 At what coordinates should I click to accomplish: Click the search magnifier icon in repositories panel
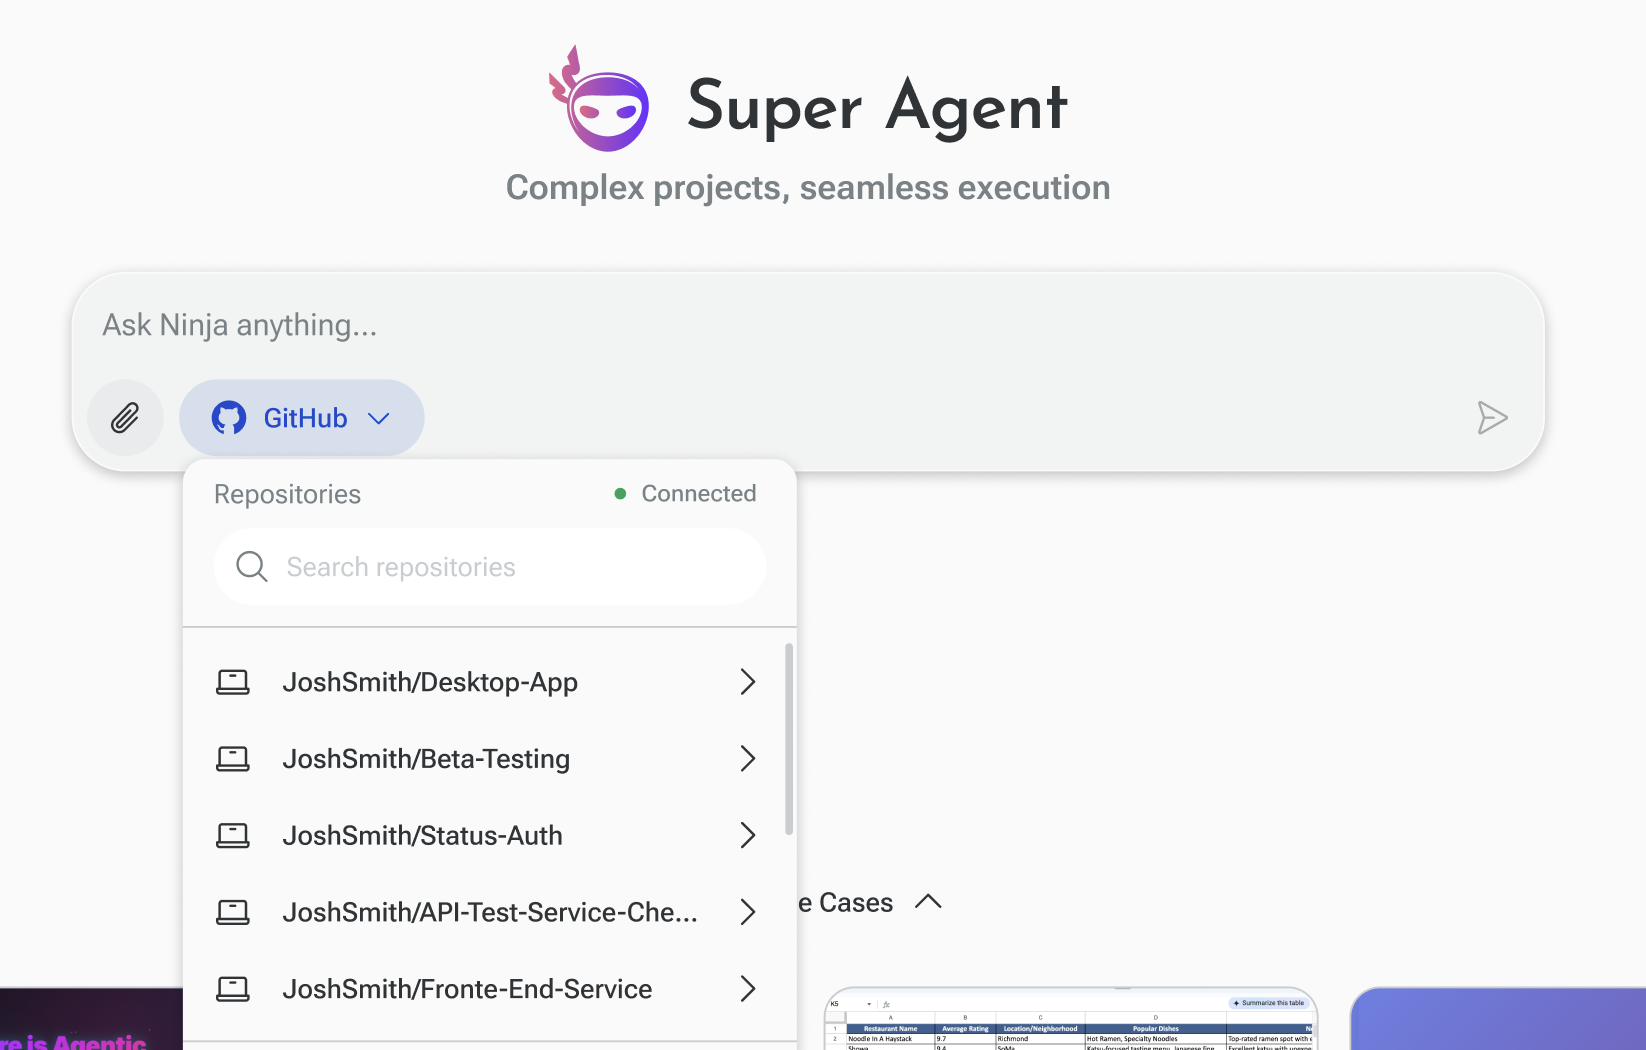point(251,566)
